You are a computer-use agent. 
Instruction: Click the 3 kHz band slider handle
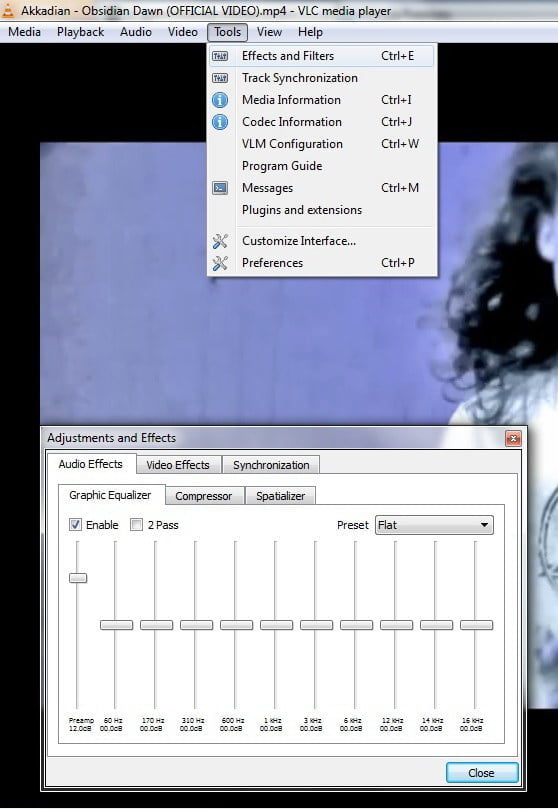pyautogui.click(x=316, y=625)
